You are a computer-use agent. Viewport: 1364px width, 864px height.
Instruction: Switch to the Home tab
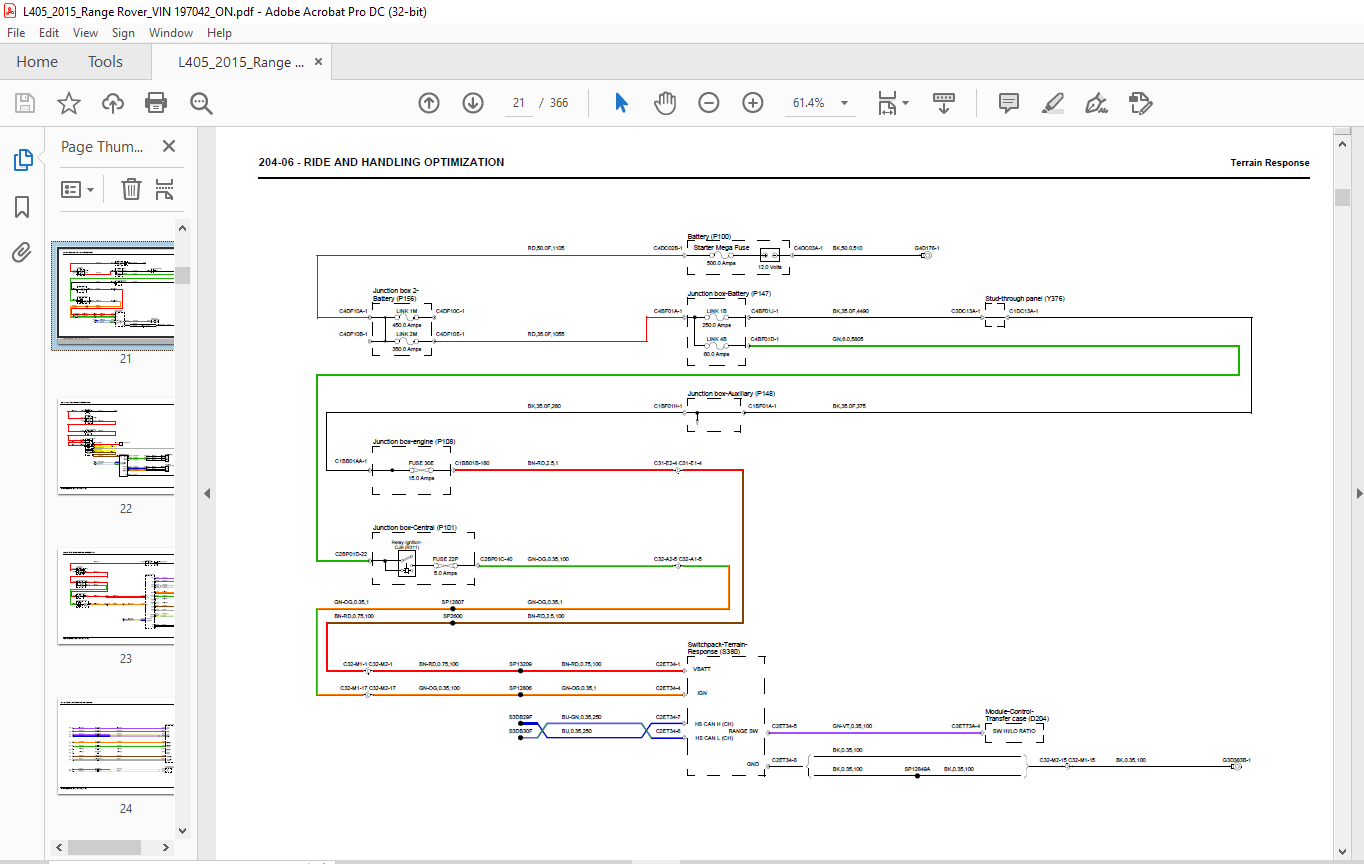37,62
